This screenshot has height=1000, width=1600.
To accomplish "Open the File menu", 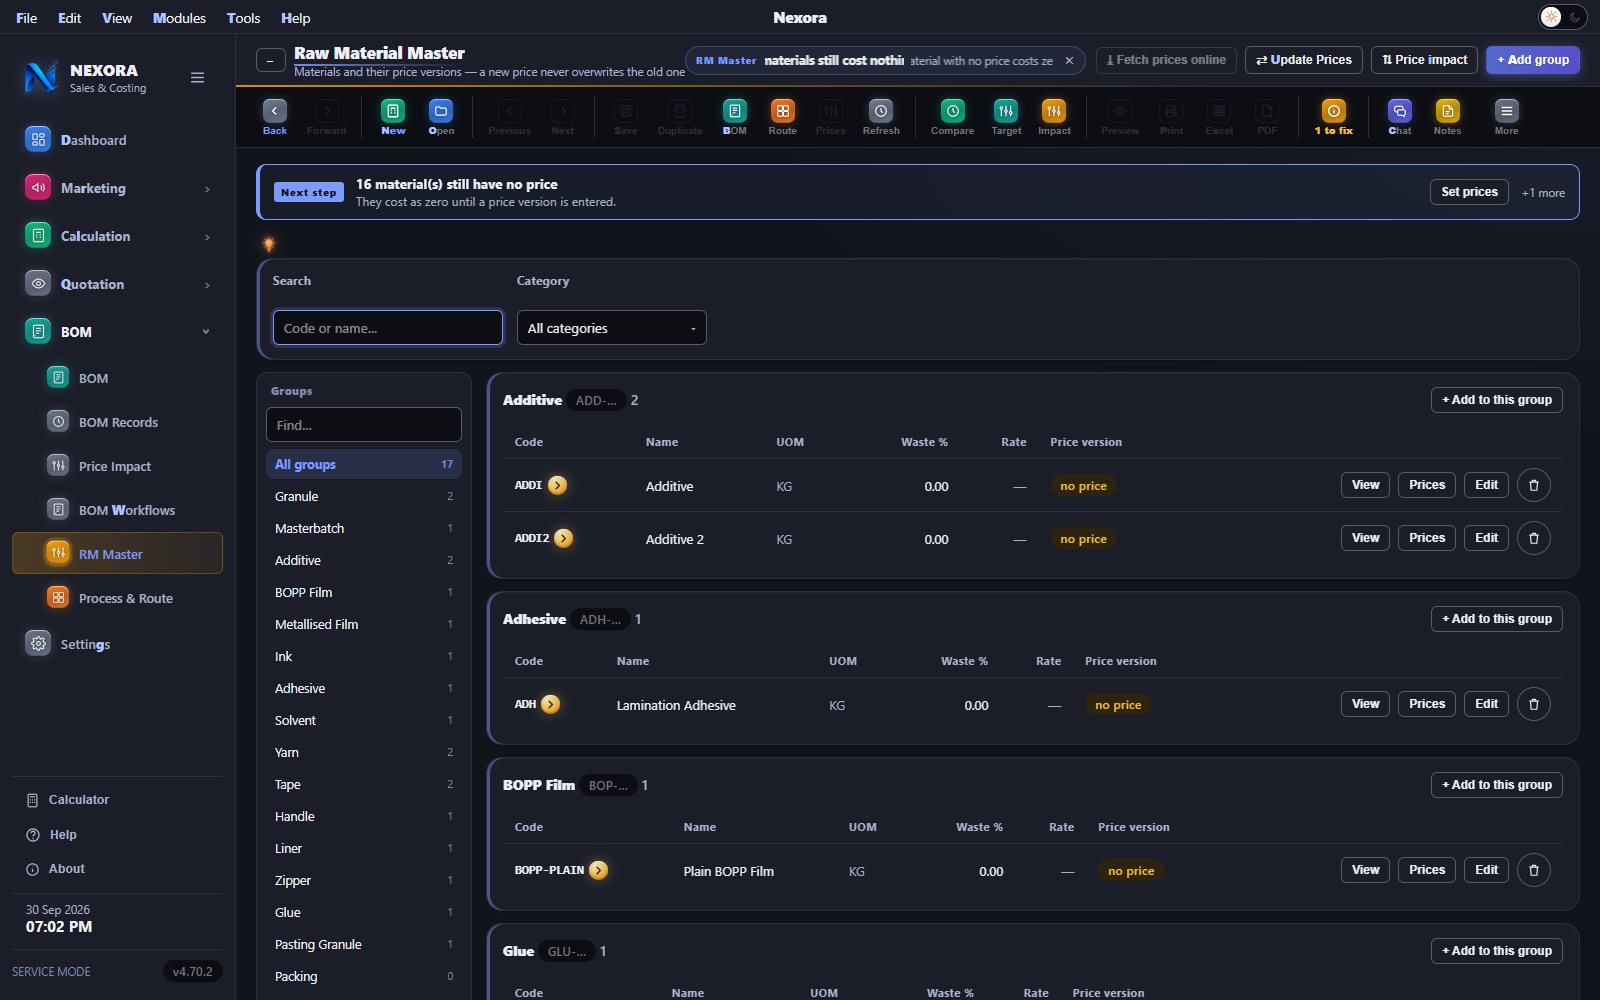I will [x=27, y=18].
